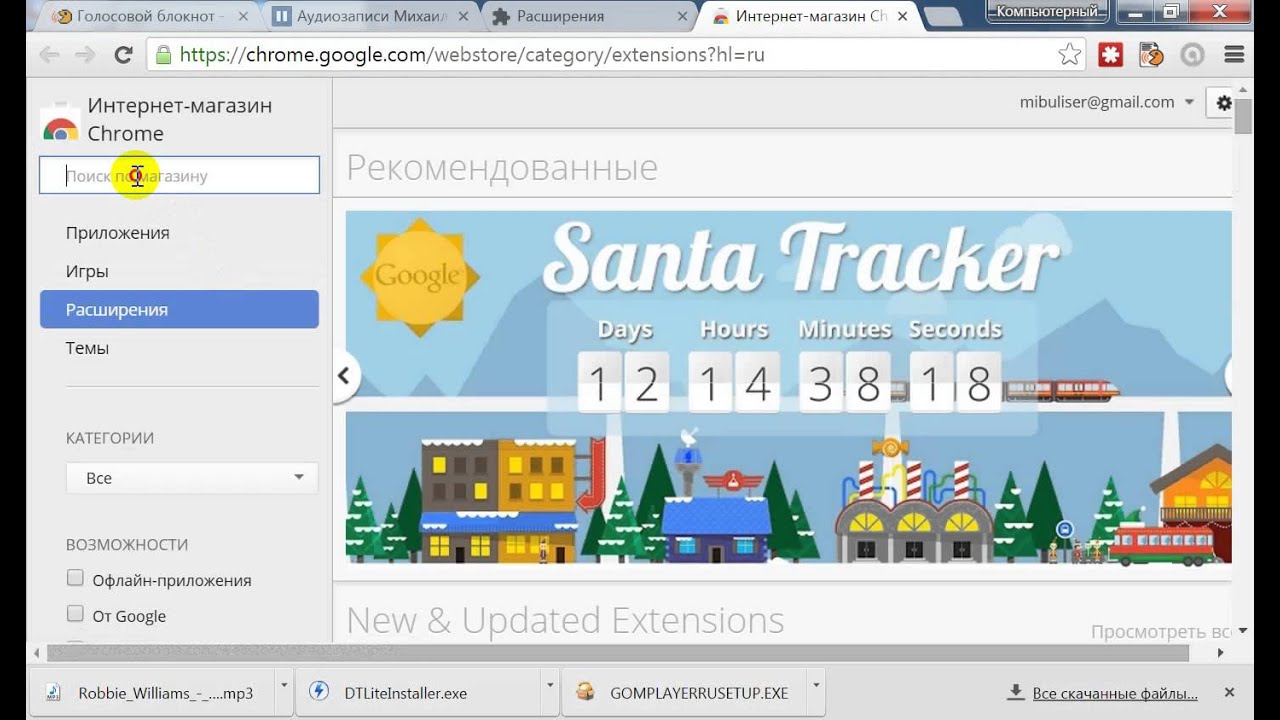Click the horizontal scrollbar right arrow
Viewport: 1280px width, 720px height.
(1220, 653)
